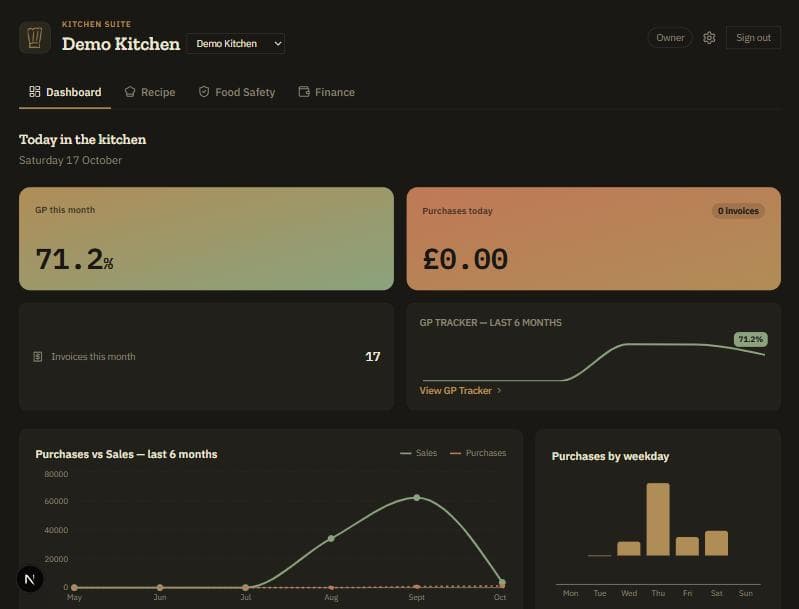Open the GP this month card
This screenshot has height=609, width=799.
click(x=206, y=239)
